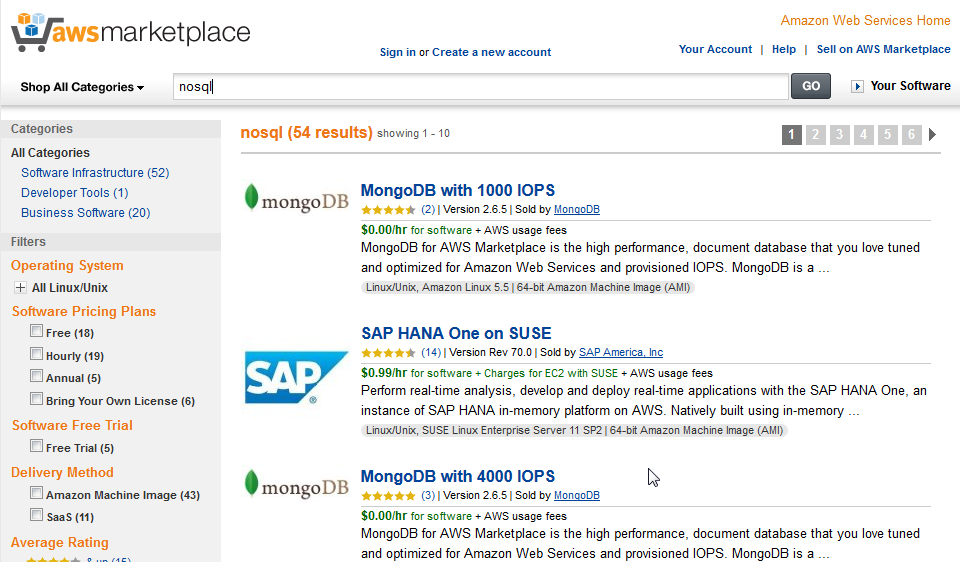960x562 pixels.
Task: Click SUSE Linux Enterprise Server 11 SP2 tag
Action: 512,430
